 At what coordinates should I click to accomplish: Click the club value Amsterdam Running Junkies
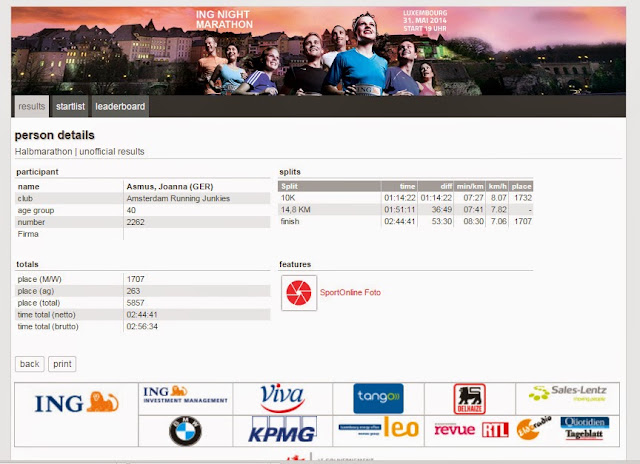(178, 198)
